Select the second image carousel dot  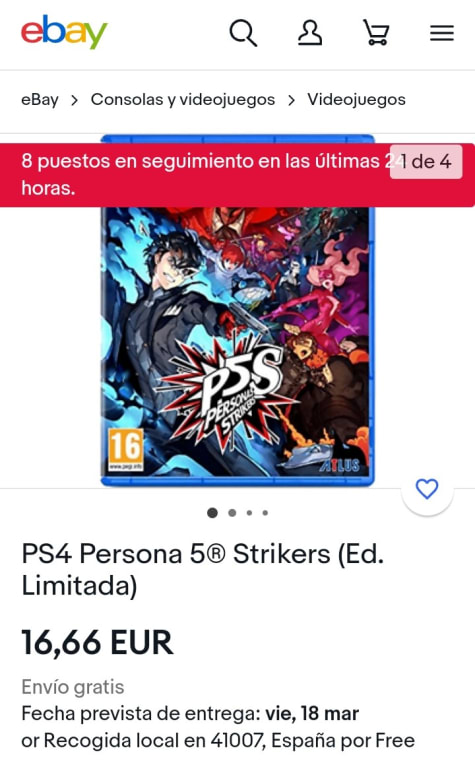(232, 513)
